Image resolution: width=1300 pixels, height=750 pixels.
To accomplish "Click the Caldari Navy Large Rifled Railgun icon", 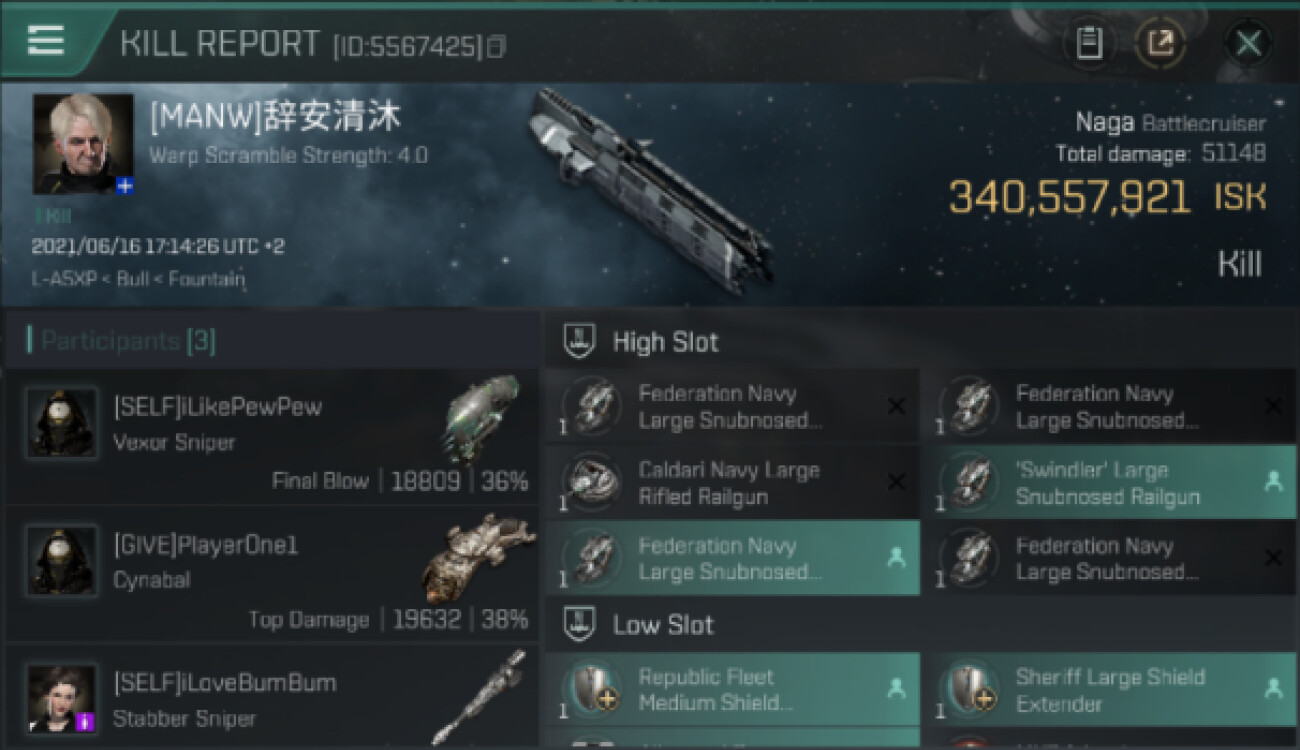I will [x=591, y=483].
